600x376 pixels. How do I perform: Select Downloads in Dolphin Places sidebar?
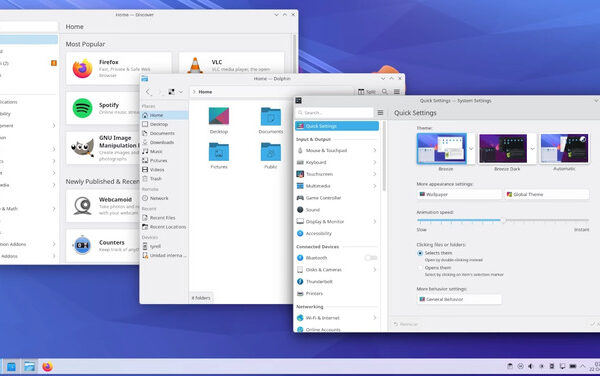(x=164, y=142)
